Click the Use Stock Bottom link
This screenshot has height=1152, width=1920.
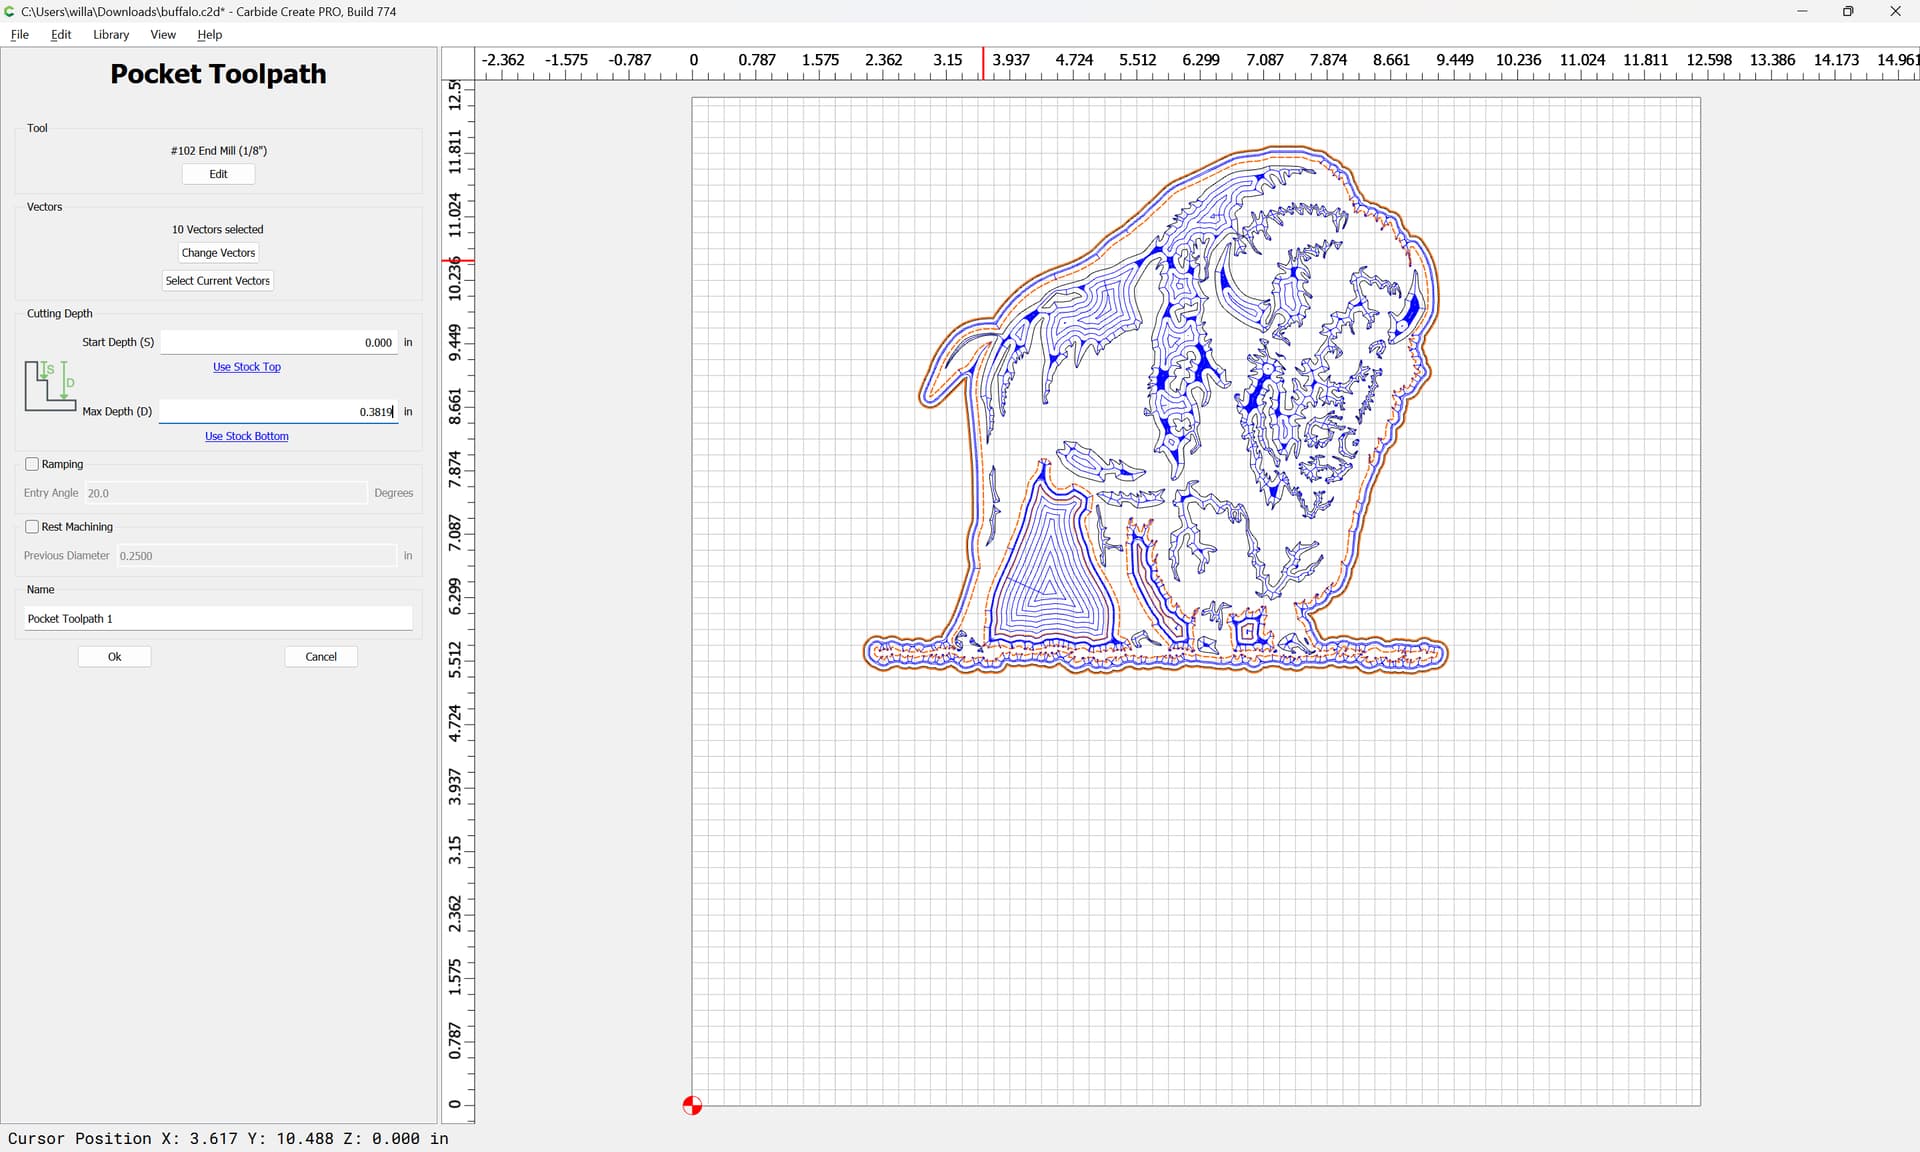pyautogui.click(x=247, y=436)
